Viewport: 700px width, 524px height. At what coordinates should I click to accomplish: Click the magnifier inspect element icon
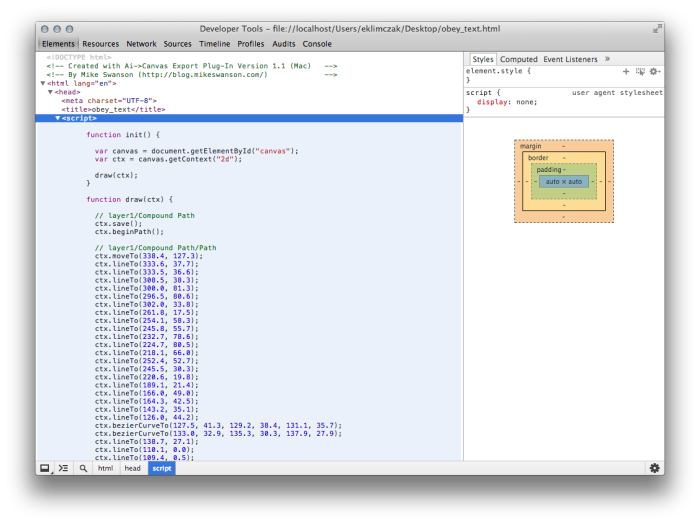pos(83,468)
